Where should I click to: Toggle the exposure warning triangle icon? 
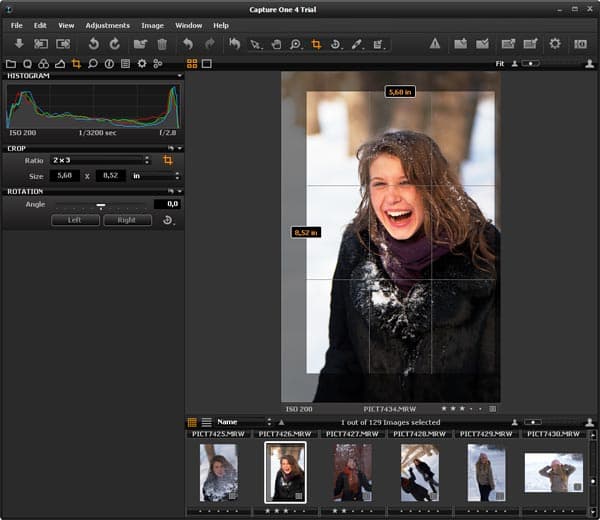tap(435, 44)
